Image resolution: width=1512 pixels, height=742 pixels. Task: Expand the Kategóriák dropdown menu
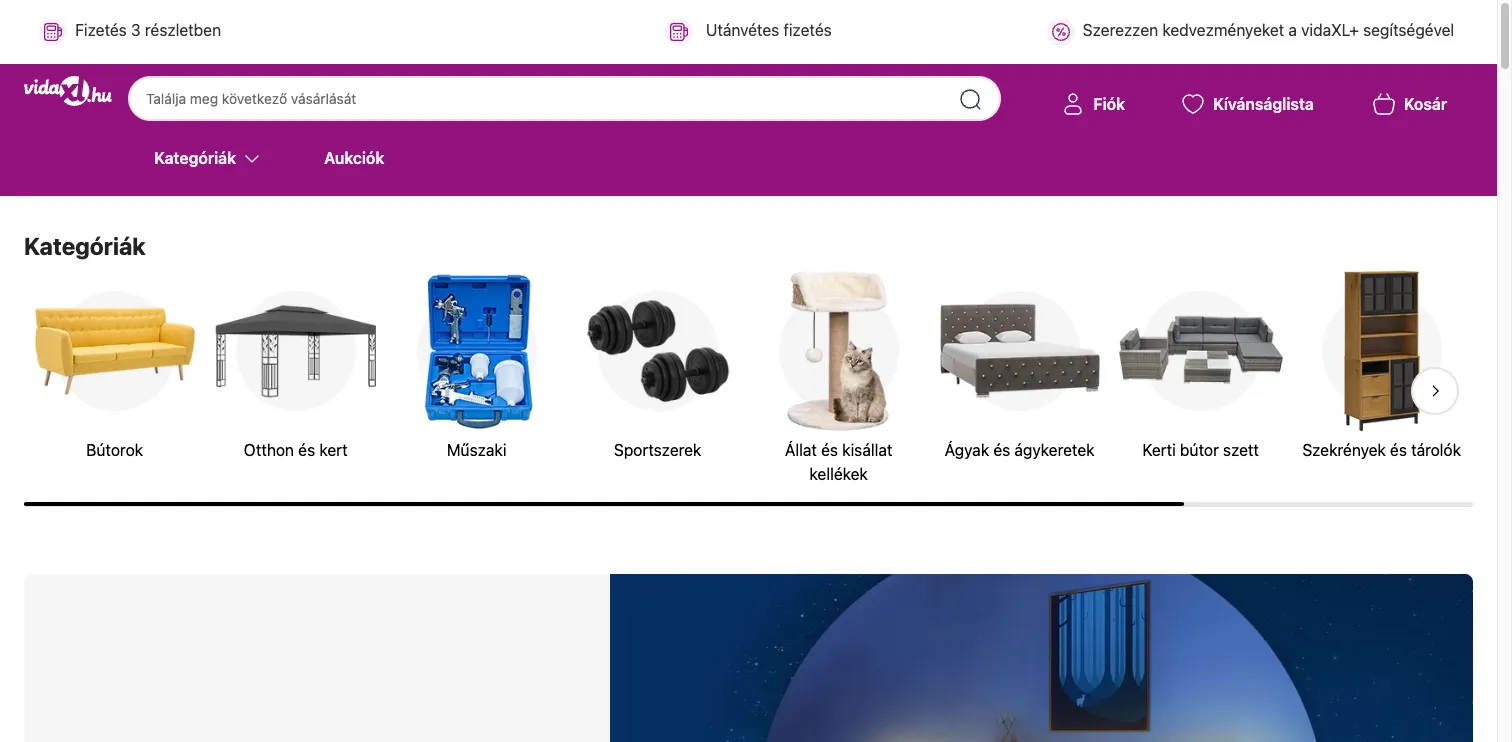click(x=207, y=158)
